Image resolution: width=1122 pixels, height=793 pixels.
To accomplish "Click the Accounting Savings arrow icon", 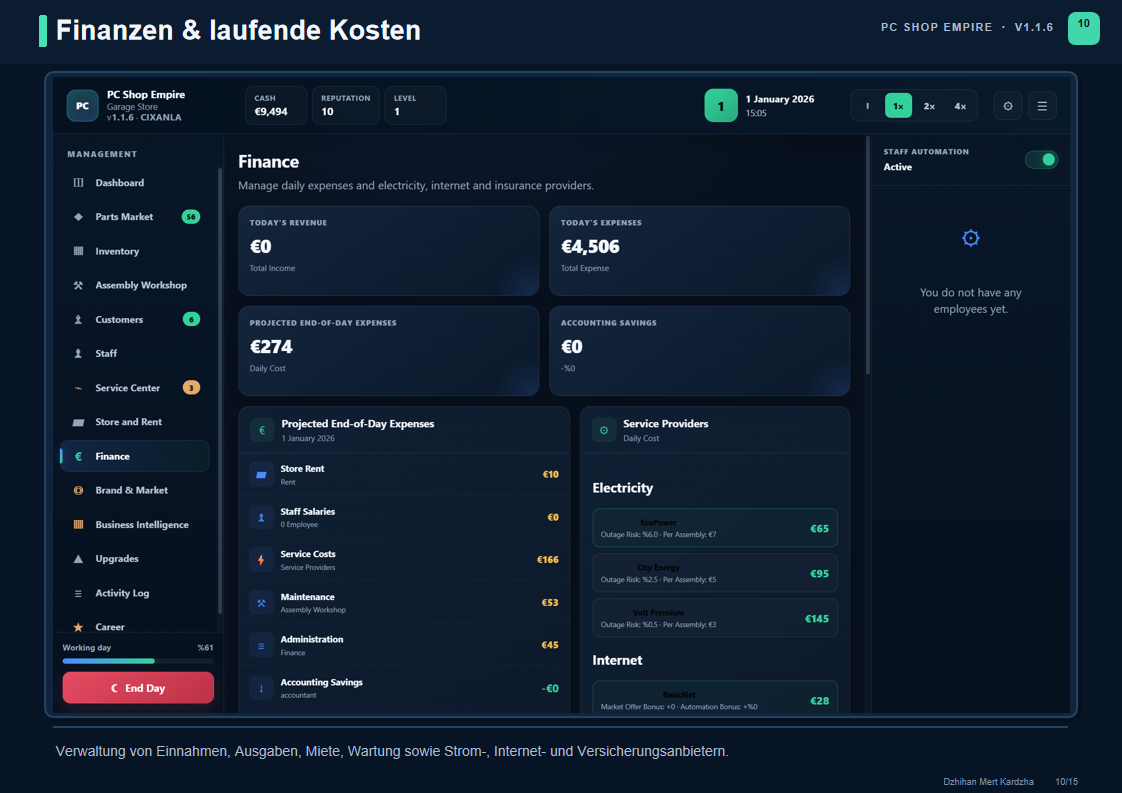I will click(x=261, y=688).
